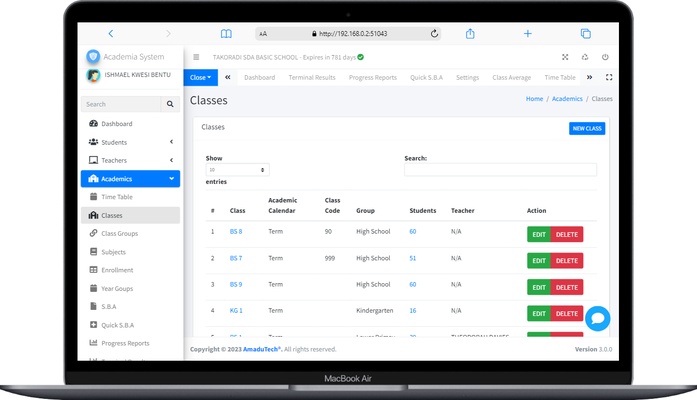
Task: Click Safari's share icon
Action: tap(470, 33)
